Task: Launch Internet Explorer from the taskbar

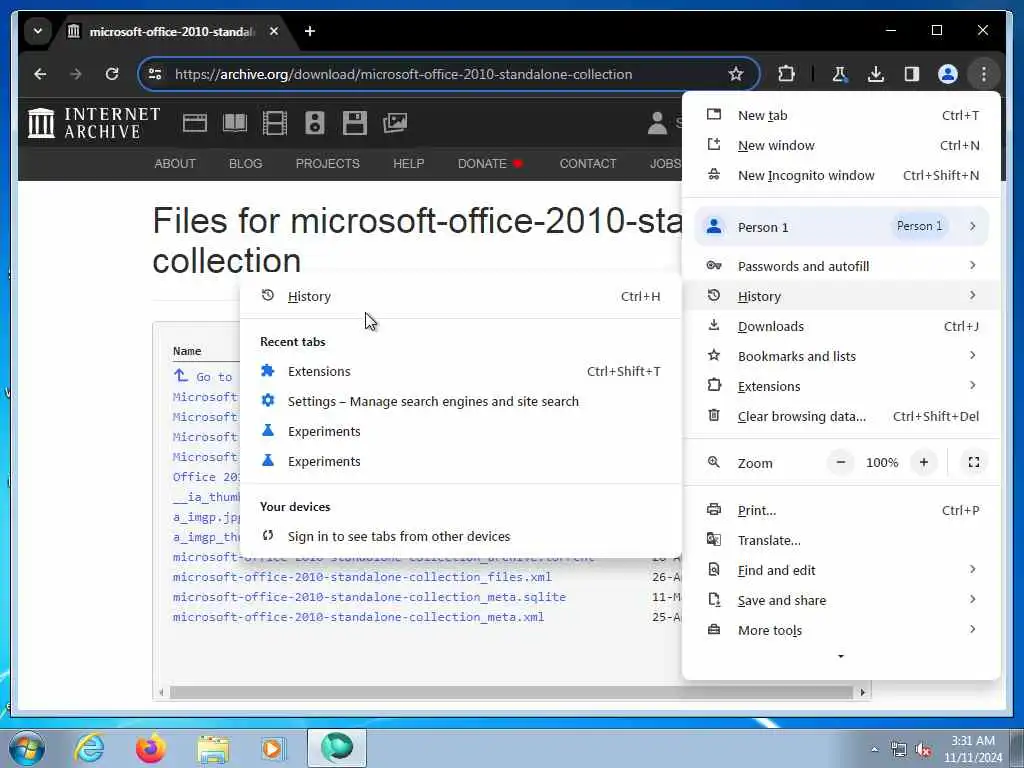Action: [x=89, y=748]
